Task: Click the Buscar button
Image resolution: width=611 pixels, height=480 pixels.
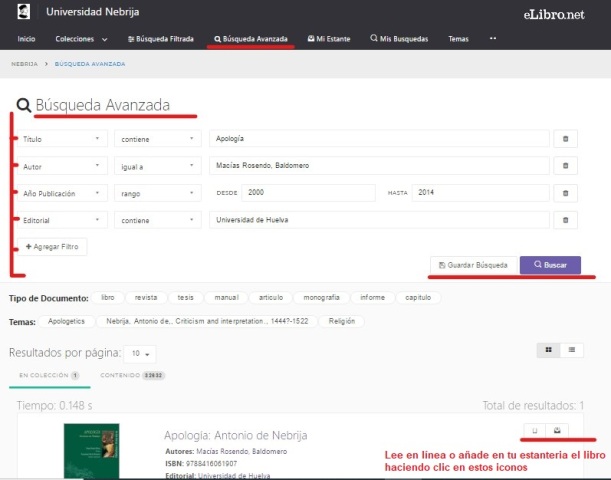Action: pos(550,265)
